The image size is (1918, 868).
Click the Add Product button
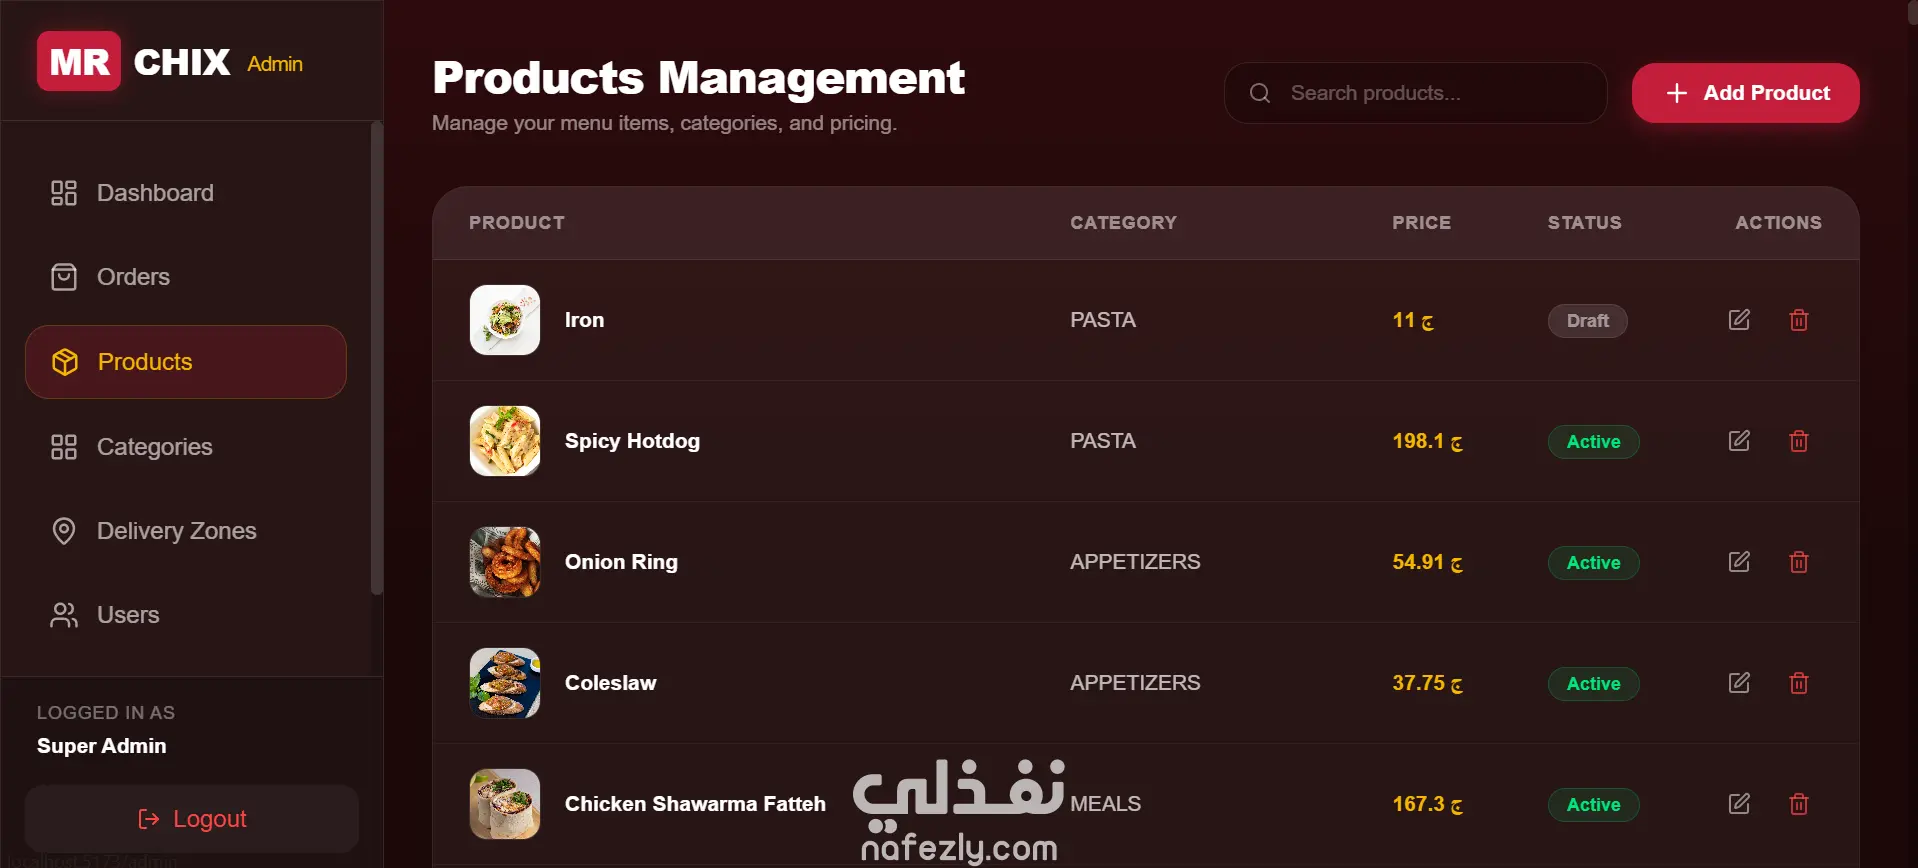click(x=1745, y=93)
